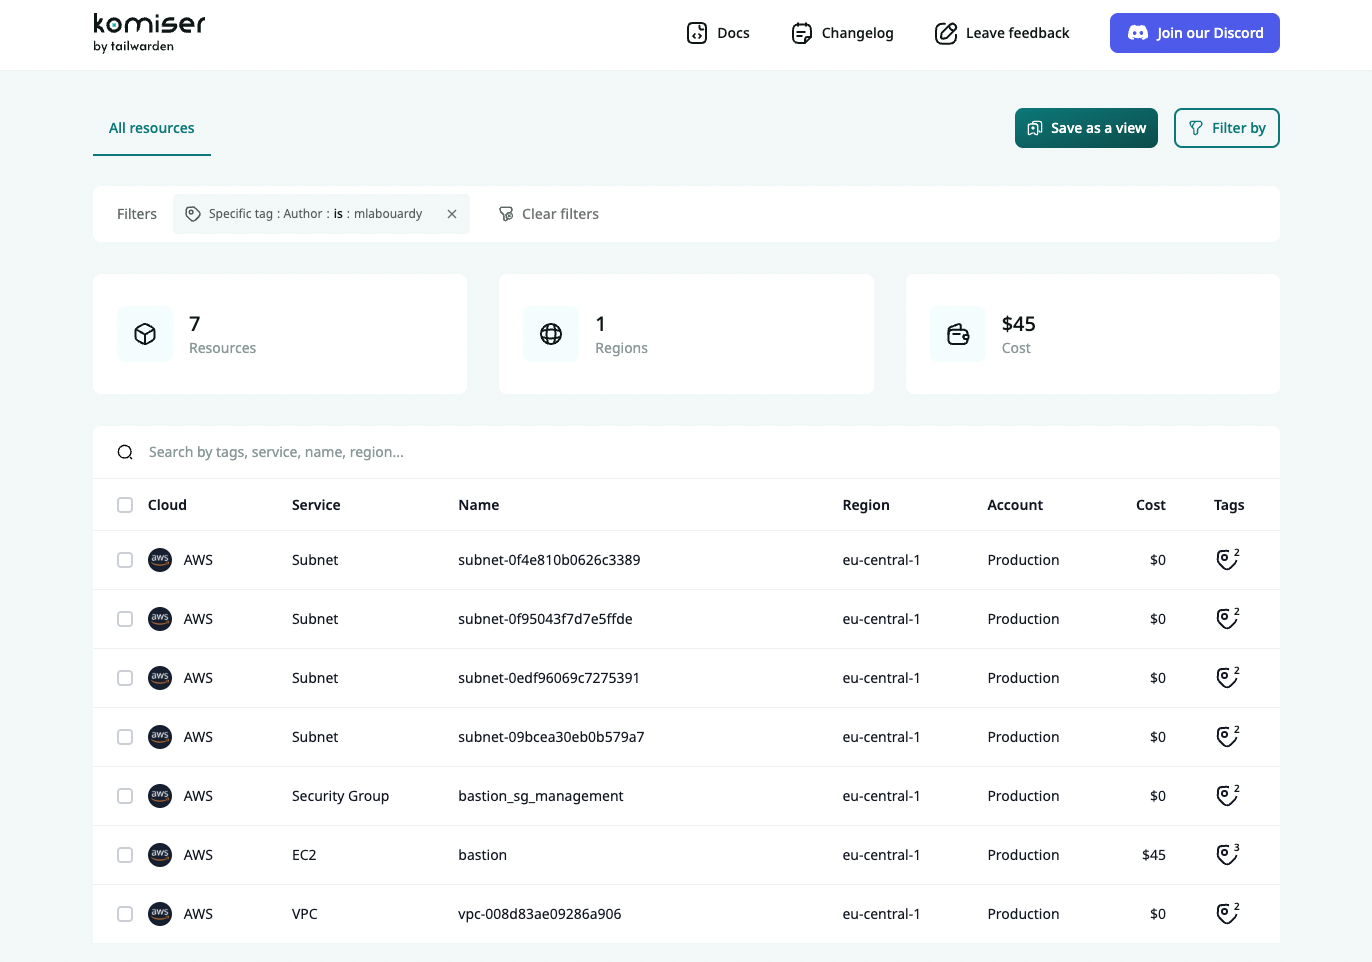Click the Regions globe icon
The width and height of the screenshot is (1372, 962).
pyautogui.click(x=551, y=334)
